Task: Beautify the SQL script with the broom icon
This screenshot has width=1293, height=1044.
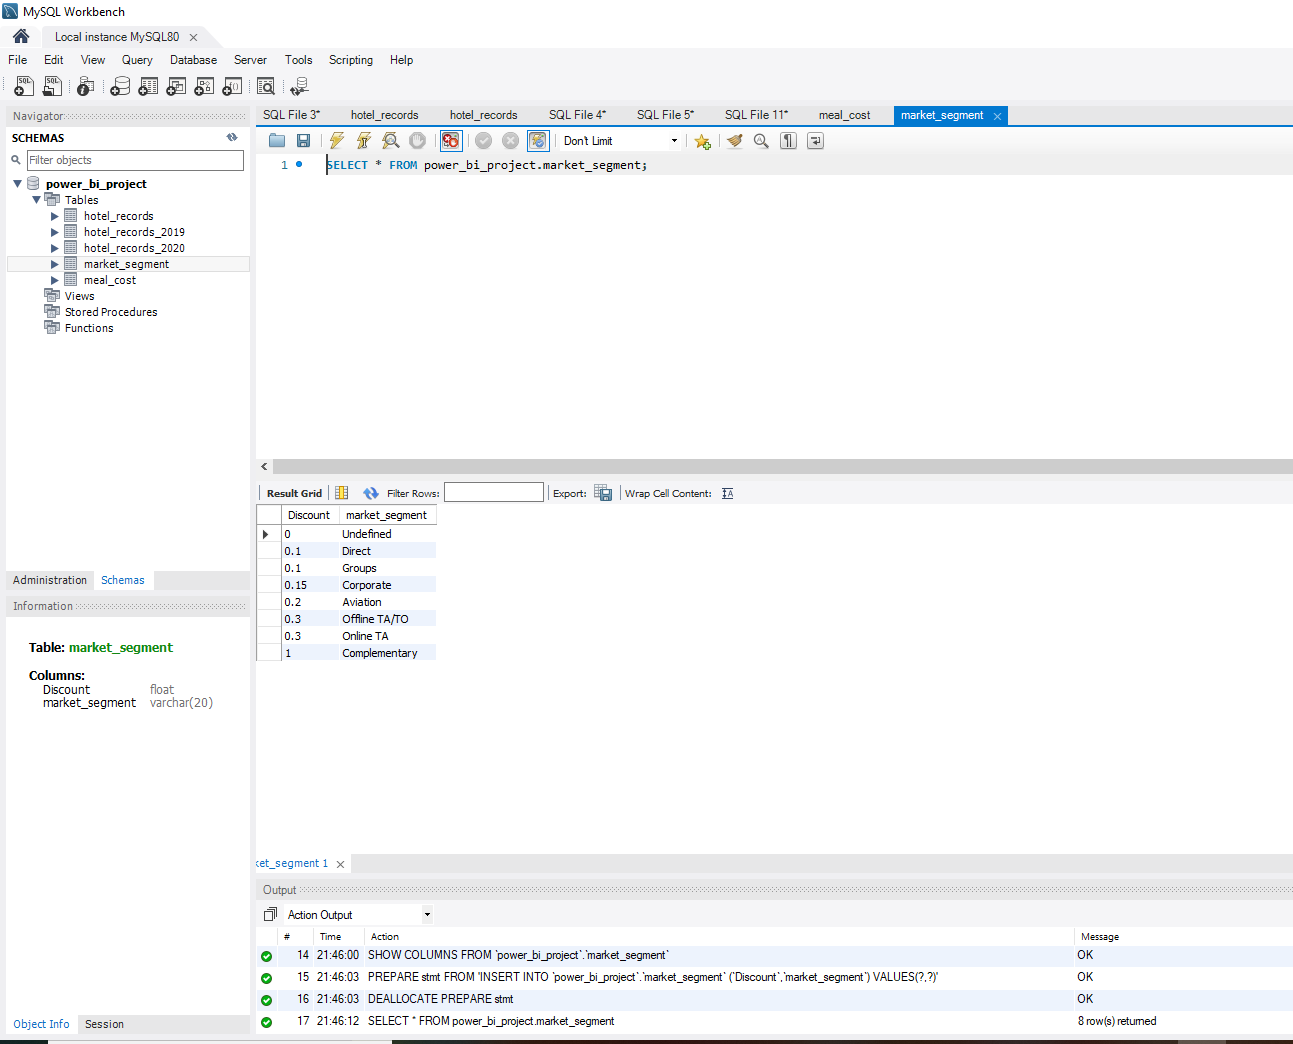Action: pos(734,140)
